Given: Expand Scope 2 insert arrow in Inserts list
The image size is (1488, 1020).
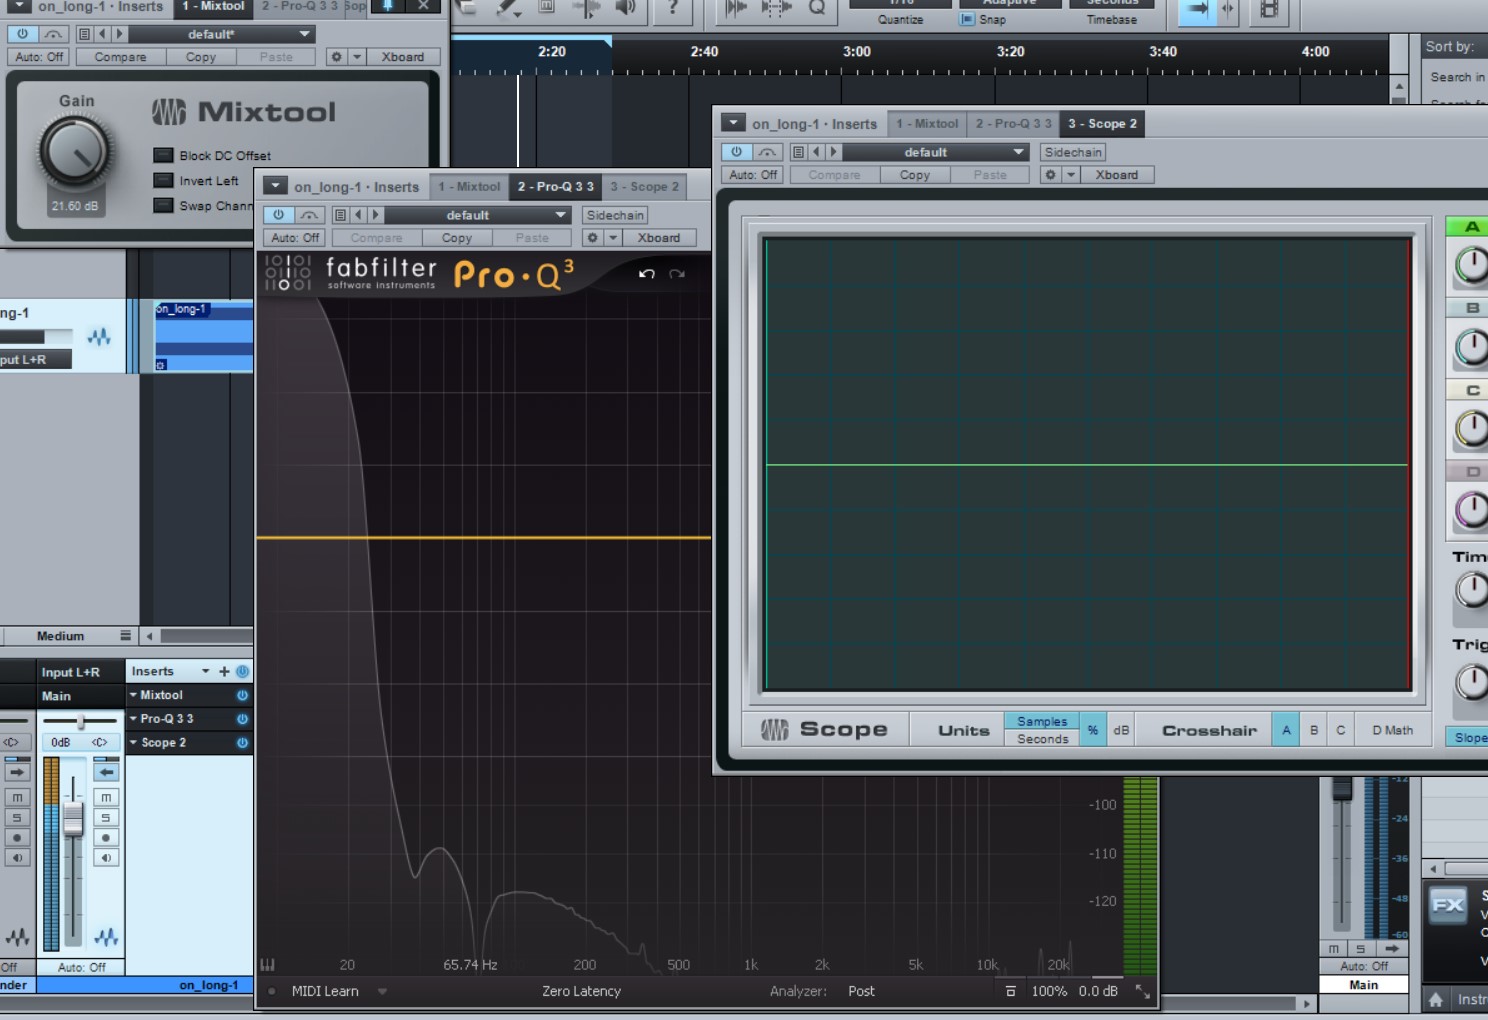Looking at the screenshot, I should coord(134,742).
